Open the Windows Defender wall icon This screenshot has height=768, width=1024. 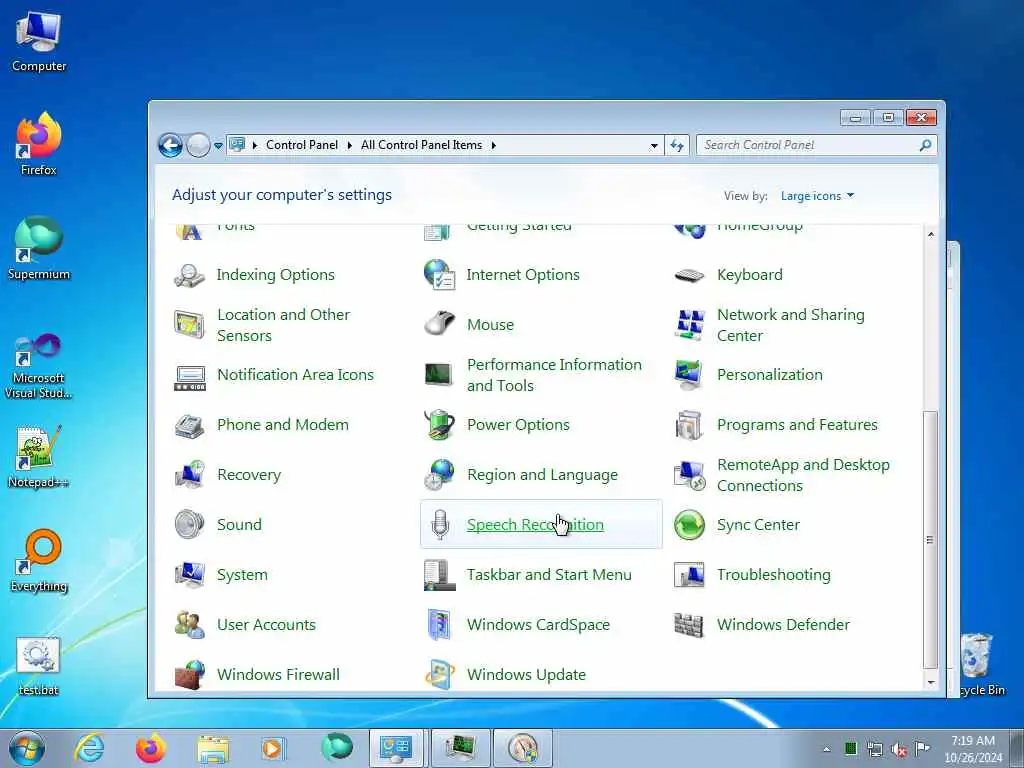(x=690, y=625)
